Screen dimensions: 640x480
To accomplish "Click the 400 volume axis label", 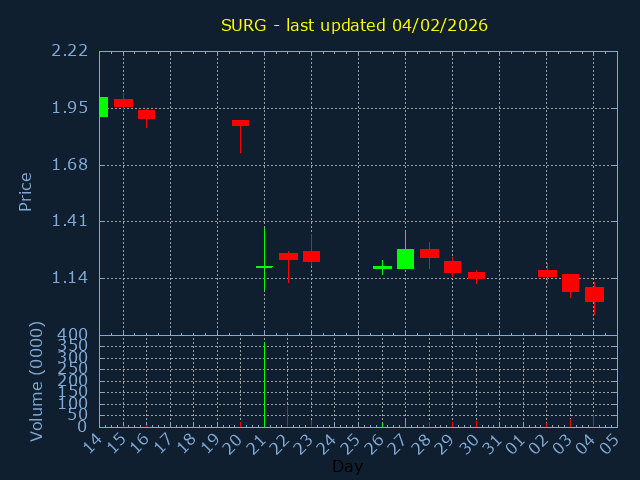I will click(72, 335).
